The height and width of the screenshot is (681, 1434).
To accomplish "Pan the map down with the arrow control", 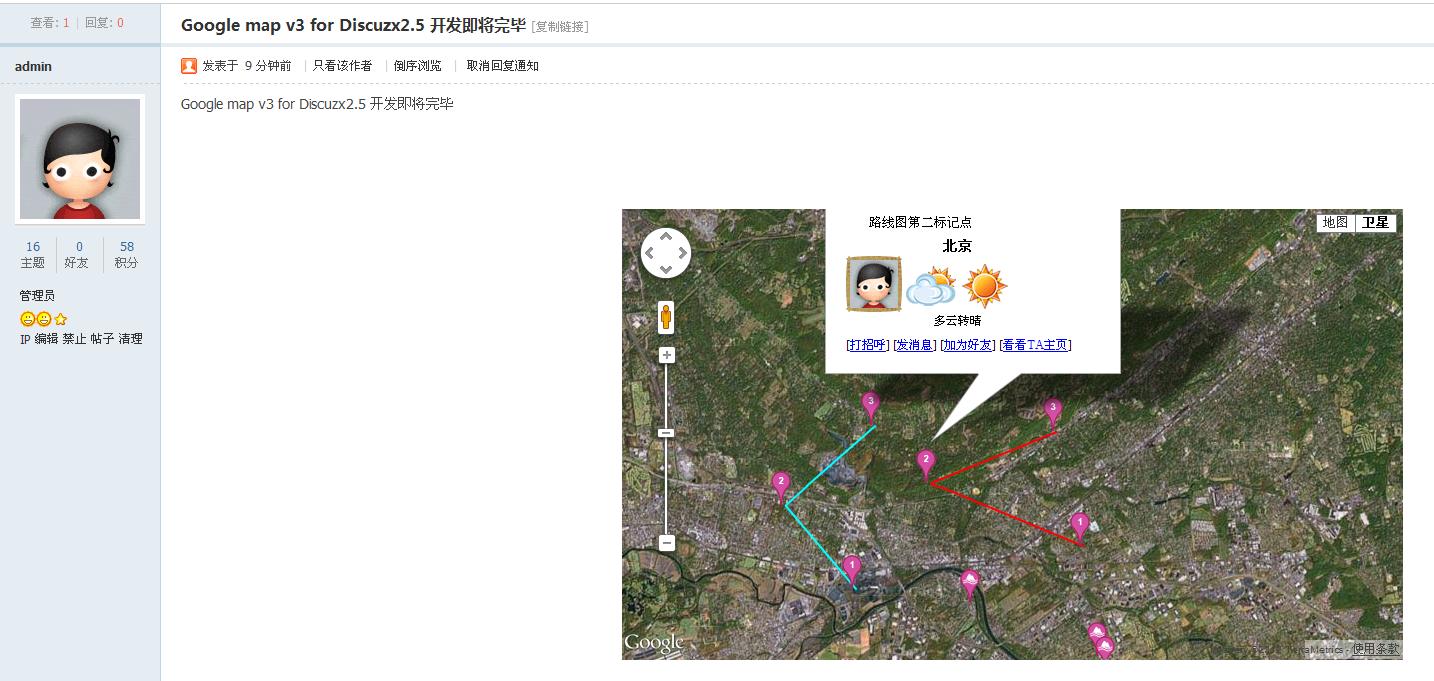I will [666, 269].
